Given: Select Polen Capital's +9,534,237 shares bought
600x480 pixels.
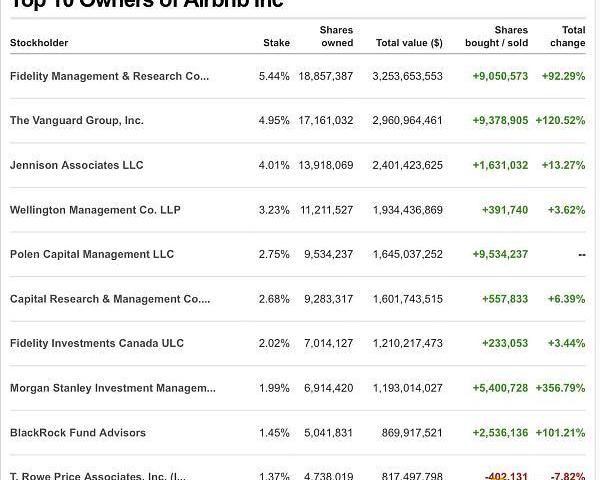Looking at the screenshot, I should pos(500,254).
